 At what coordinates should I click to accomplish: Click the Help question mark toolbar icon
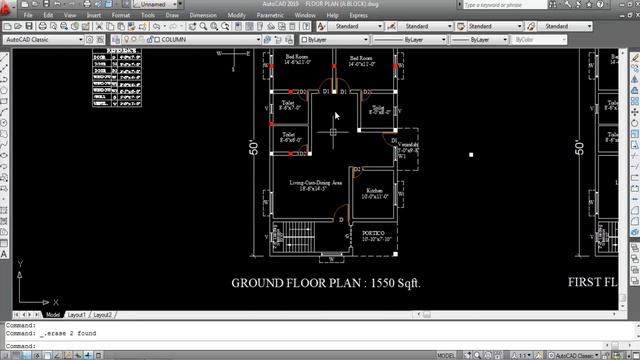pyautogui.click(x=306, y=27)
